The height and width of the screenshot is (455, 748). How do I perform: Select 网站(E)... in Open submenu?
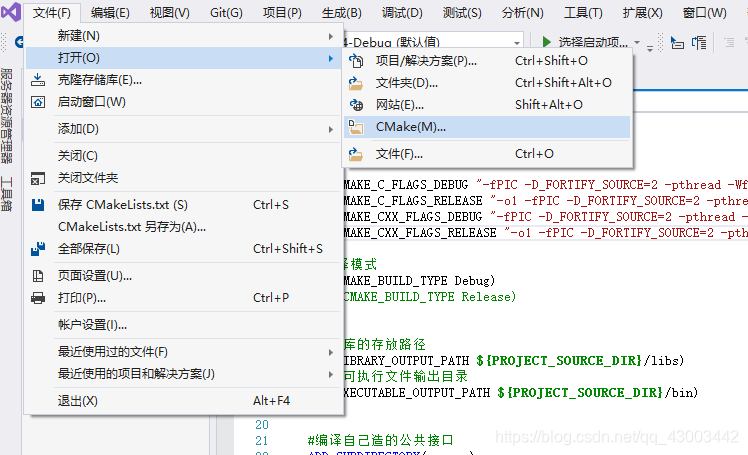pyautogui.click(x=487, y=104)
